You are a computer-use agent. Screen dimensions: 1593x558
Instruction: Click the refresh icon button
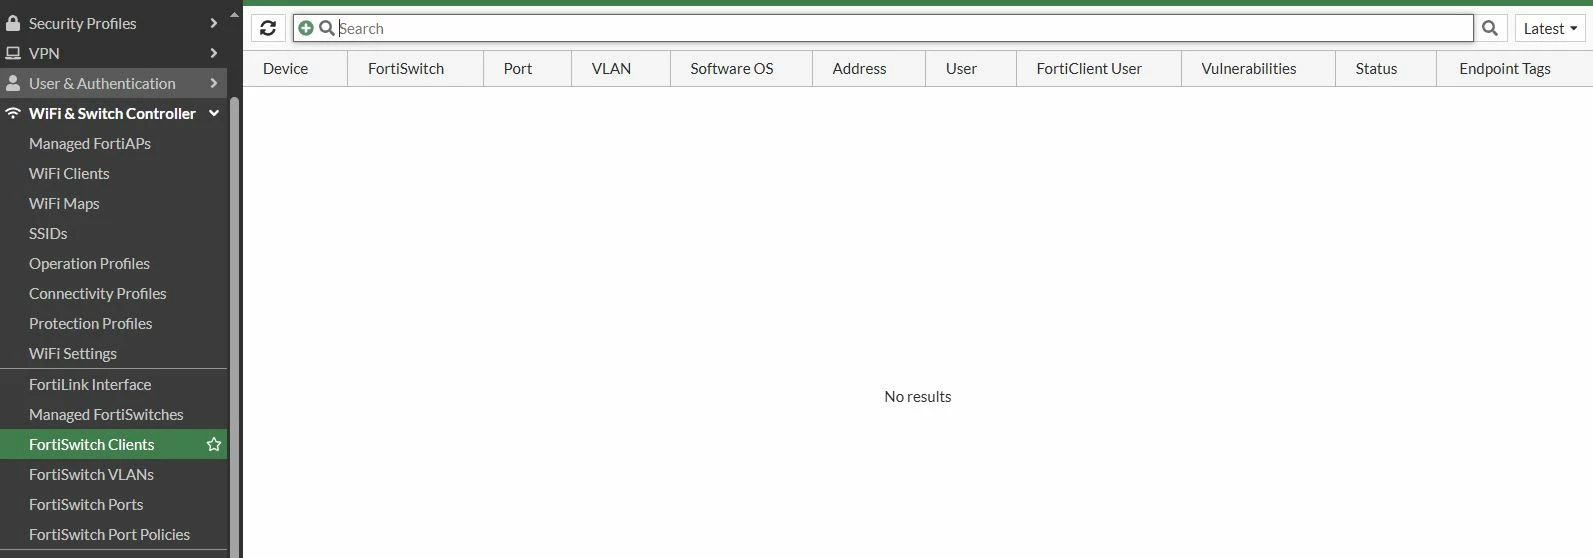[268, 28]
